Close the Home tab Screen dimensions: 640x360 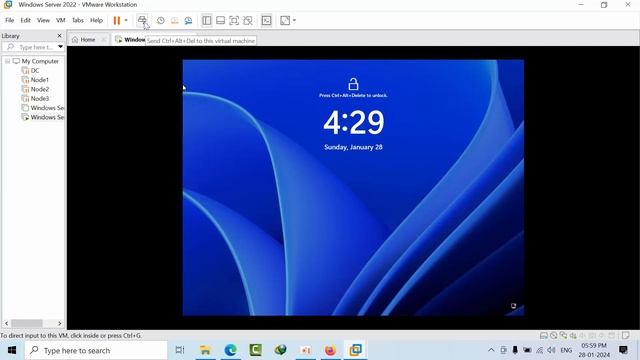pos(104,40)
